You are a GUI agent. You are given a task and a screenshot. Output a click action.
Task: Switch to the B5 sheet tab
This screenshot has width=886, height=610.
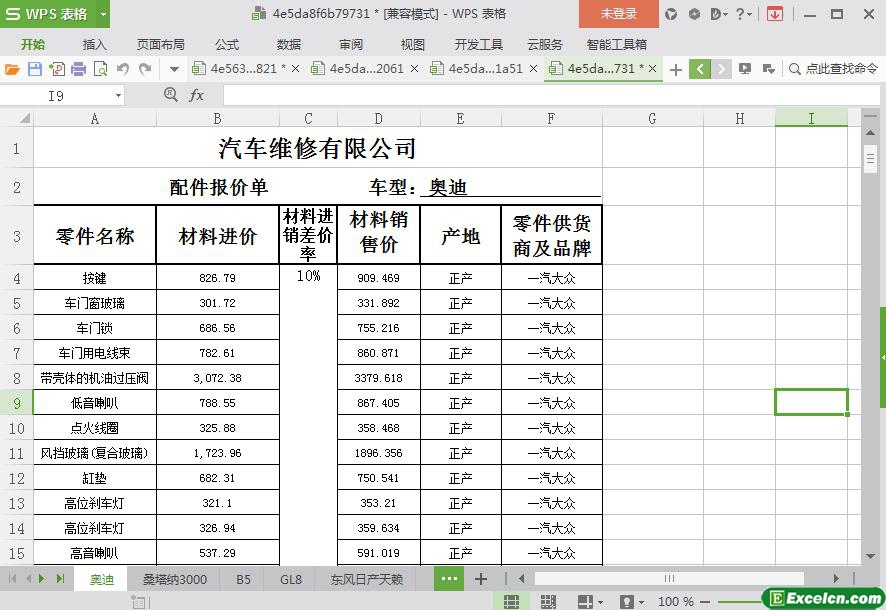pos(244,580)
